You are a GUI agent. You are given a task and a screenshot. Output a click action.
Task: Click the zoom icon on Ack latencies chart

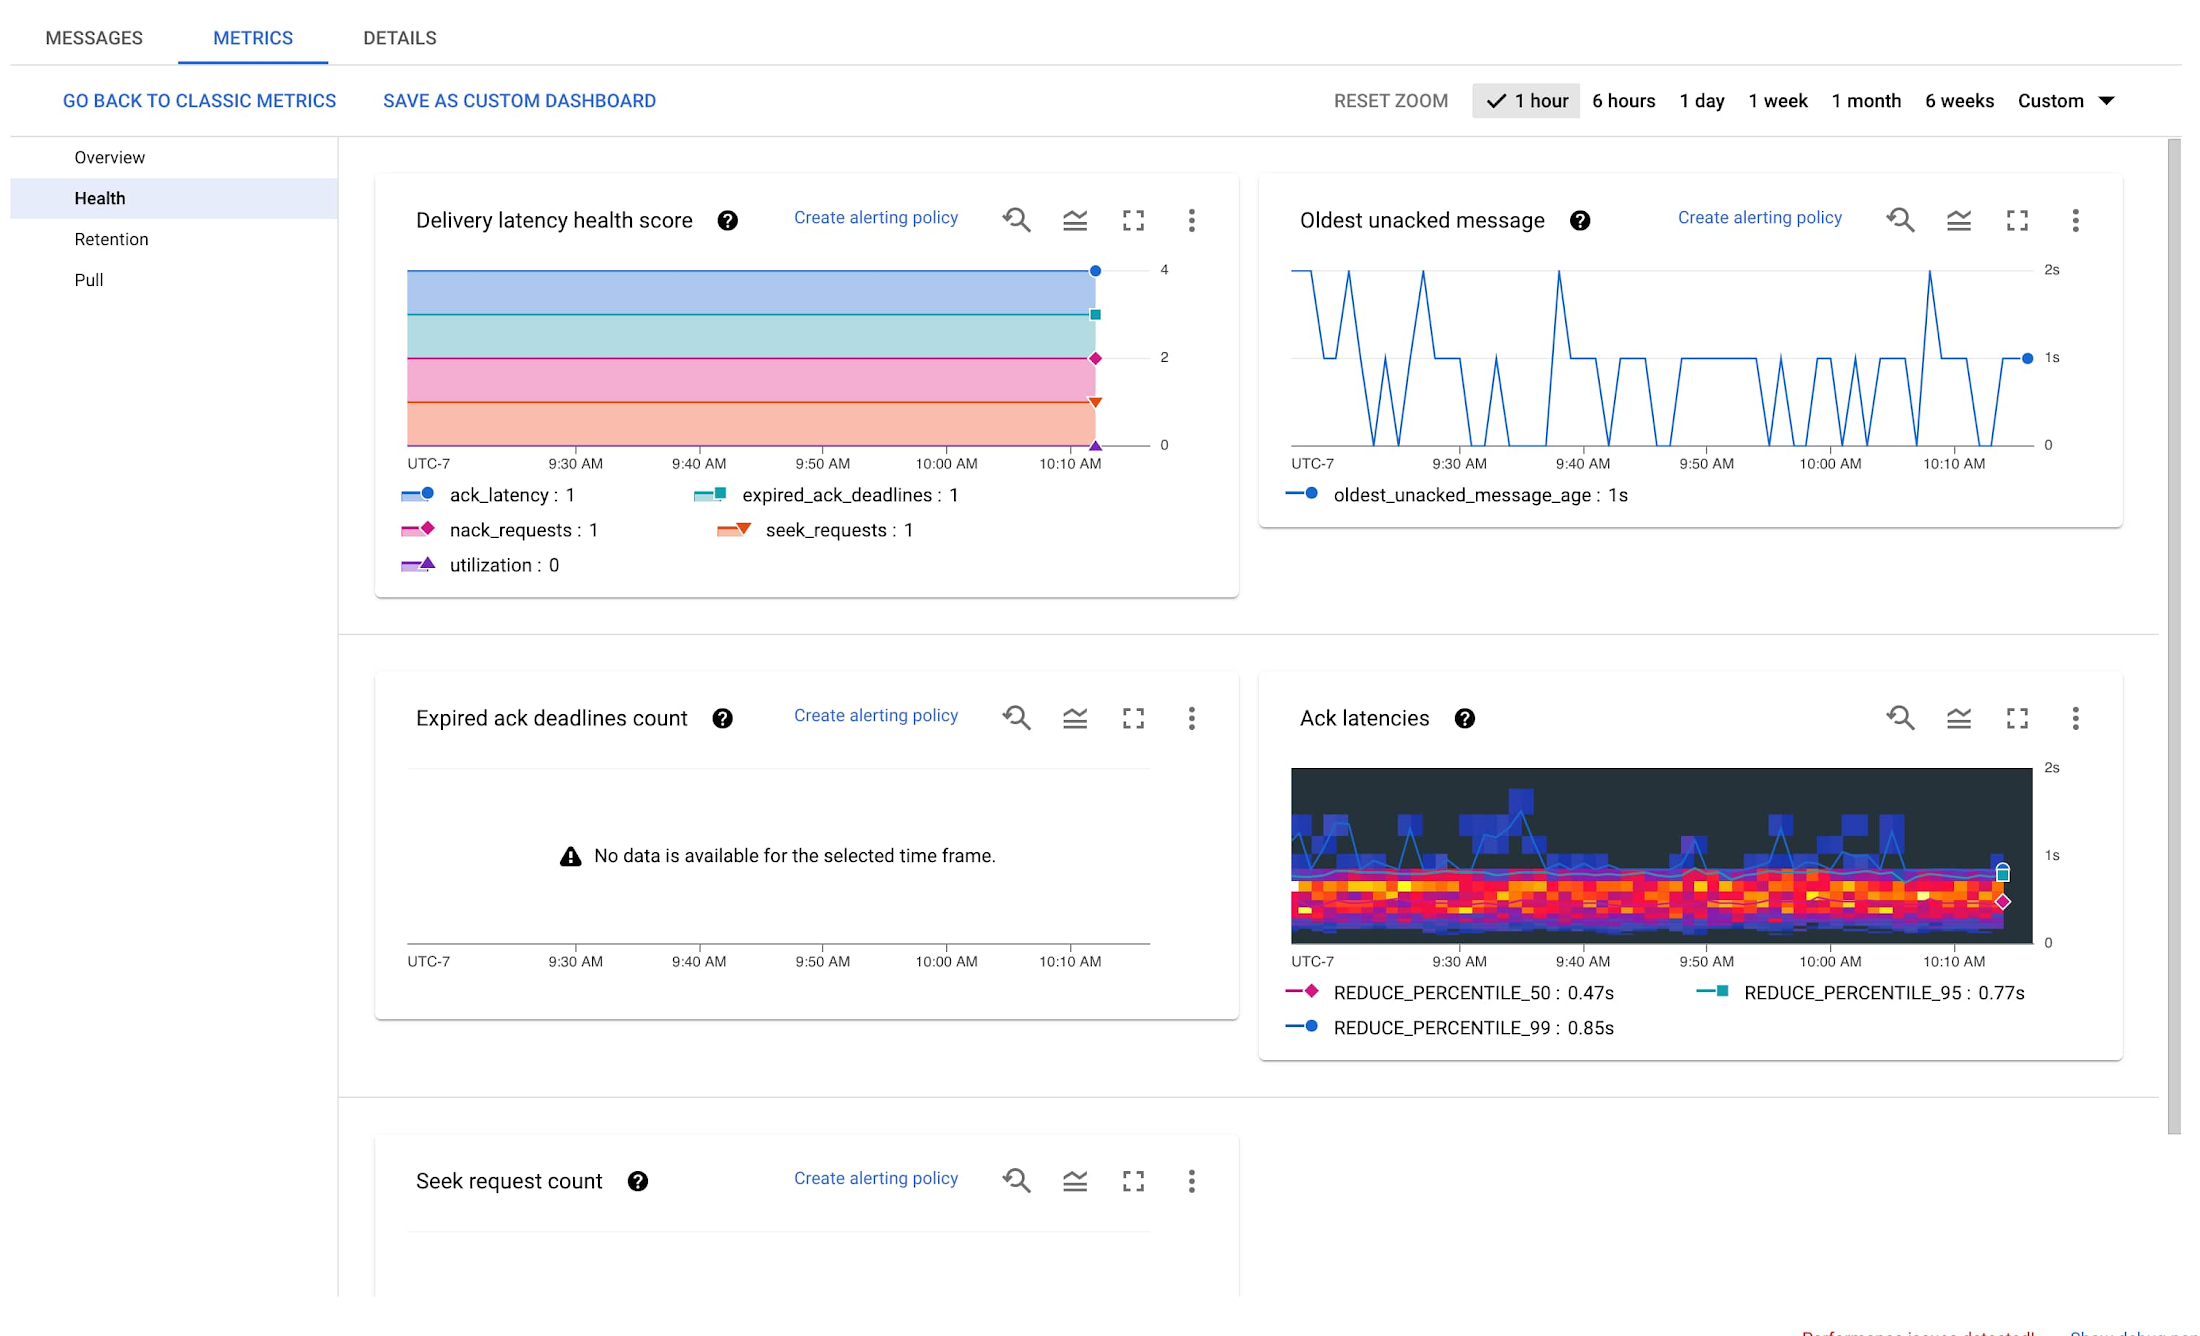point(1900,720)
